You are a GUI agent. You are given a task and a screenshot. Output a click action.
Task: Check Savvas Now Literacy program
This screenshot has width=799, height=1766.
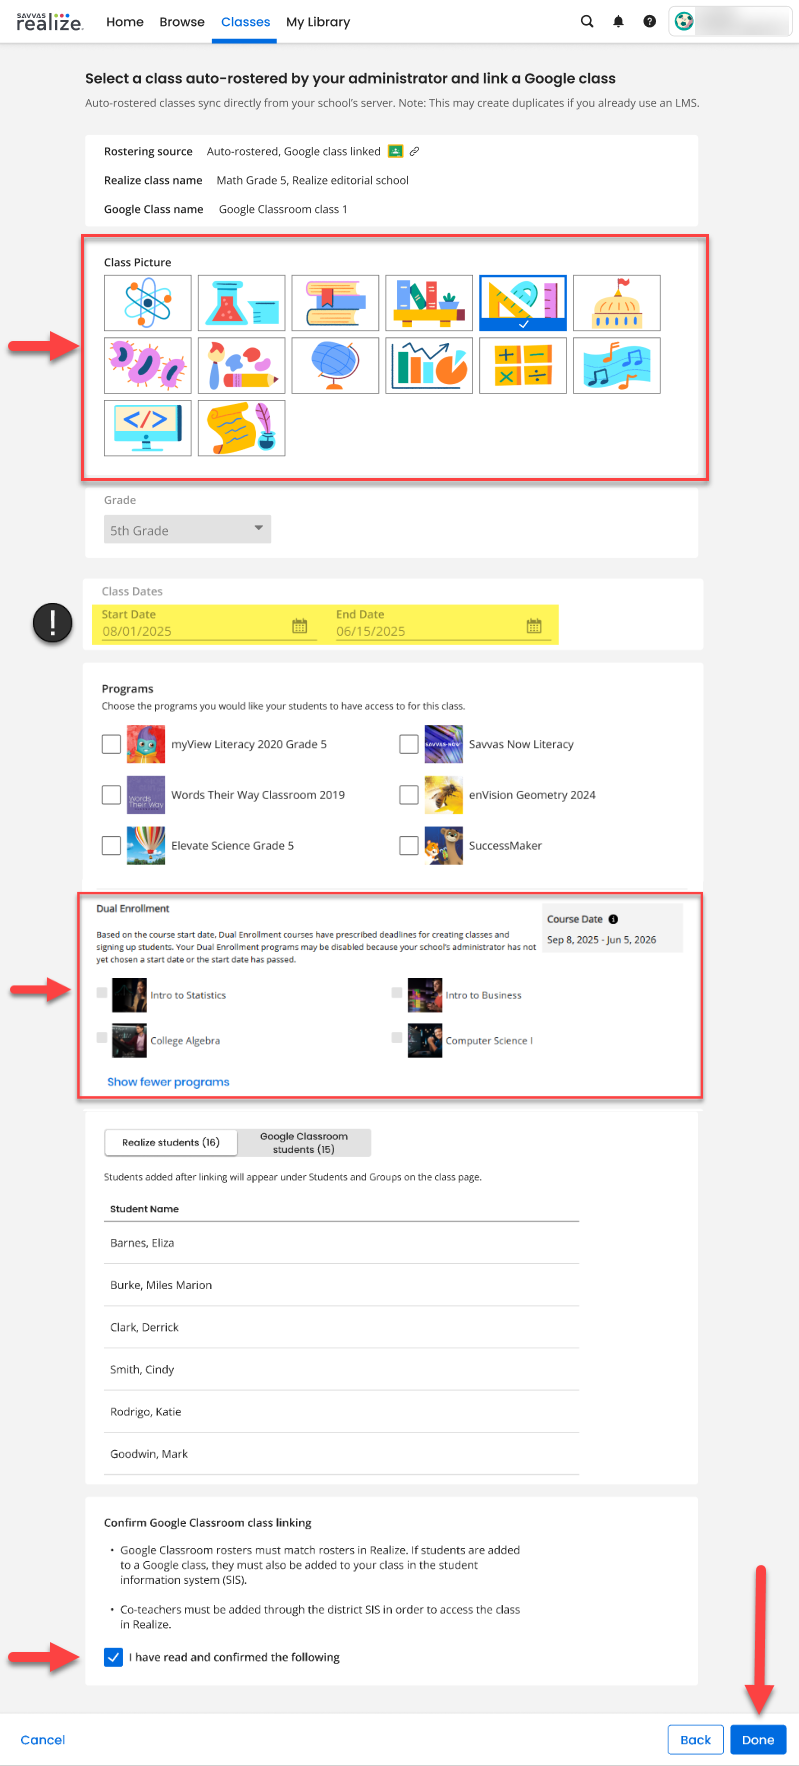409,744
